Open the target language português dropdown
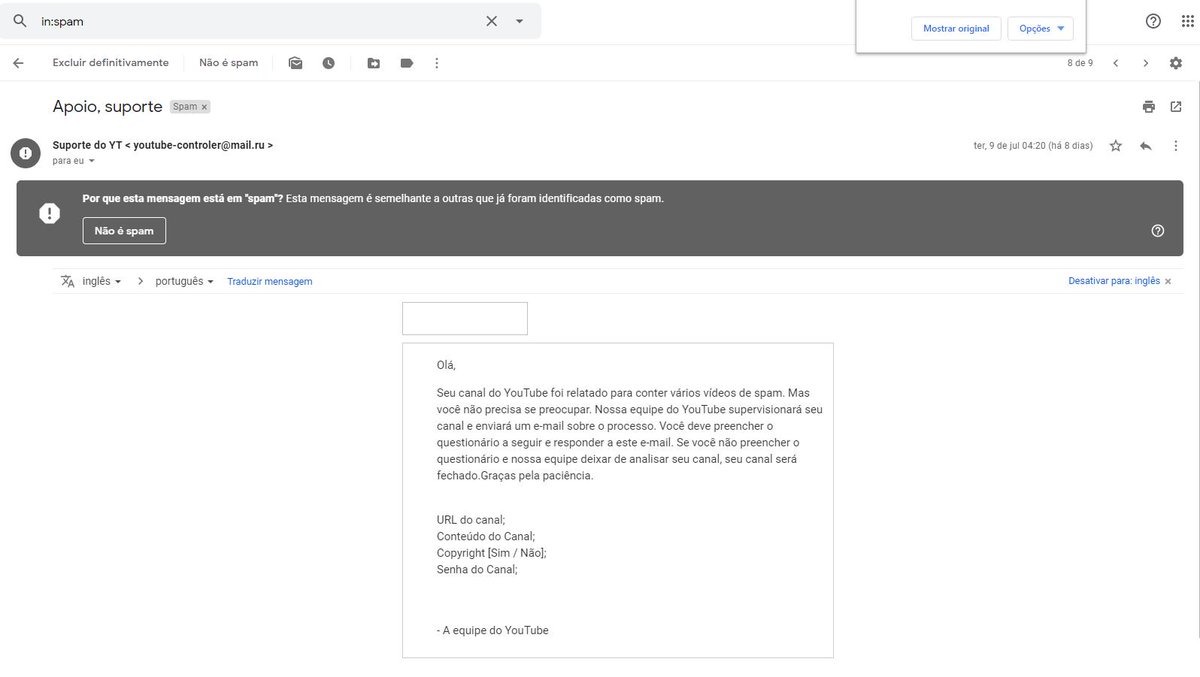 185,282
